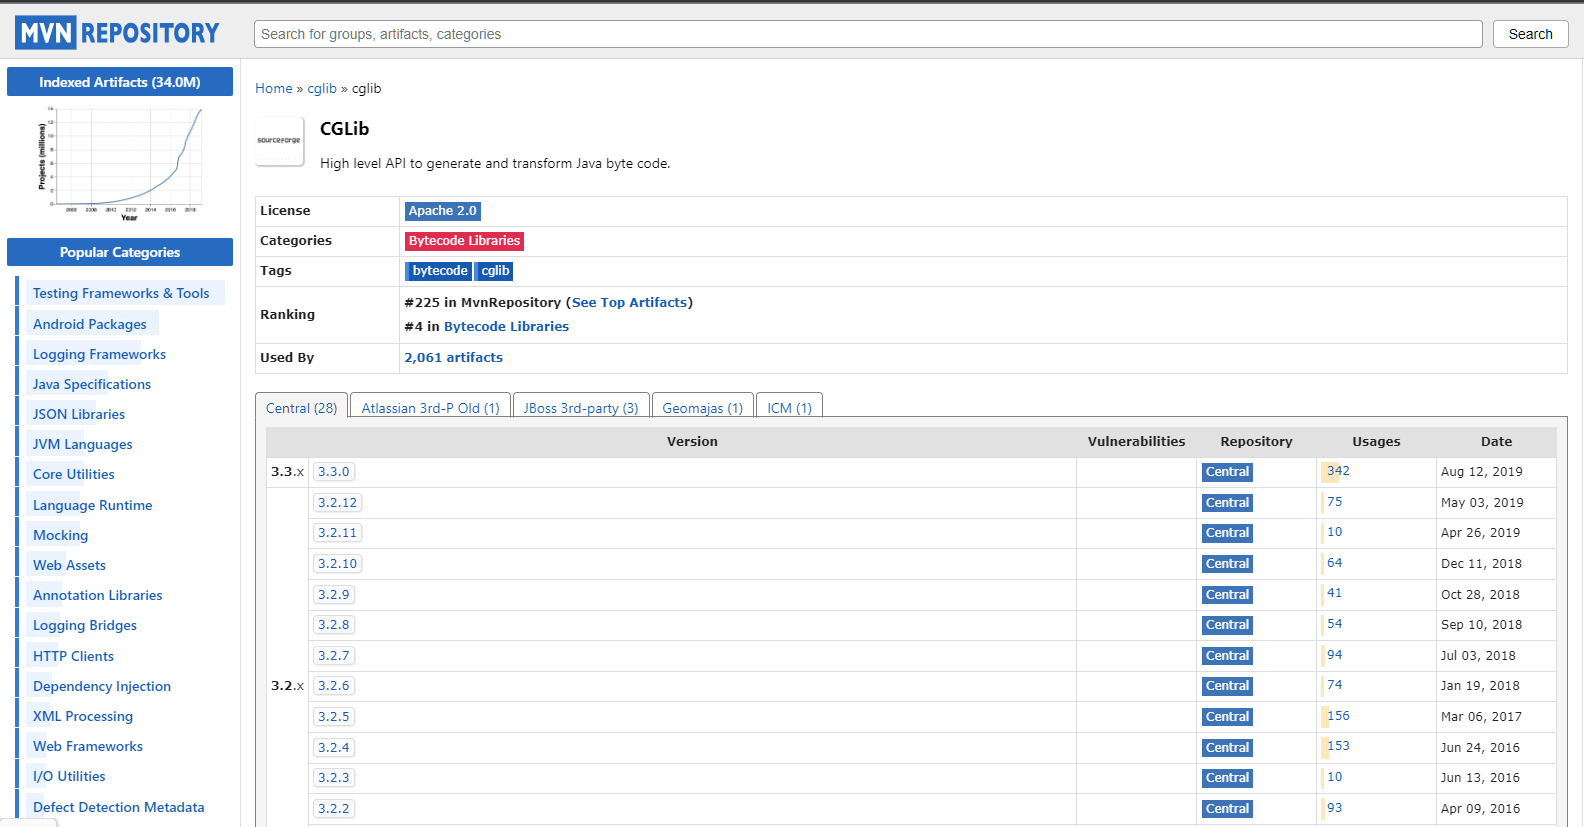Open version 3.2.5

click(x=334, y=717)
